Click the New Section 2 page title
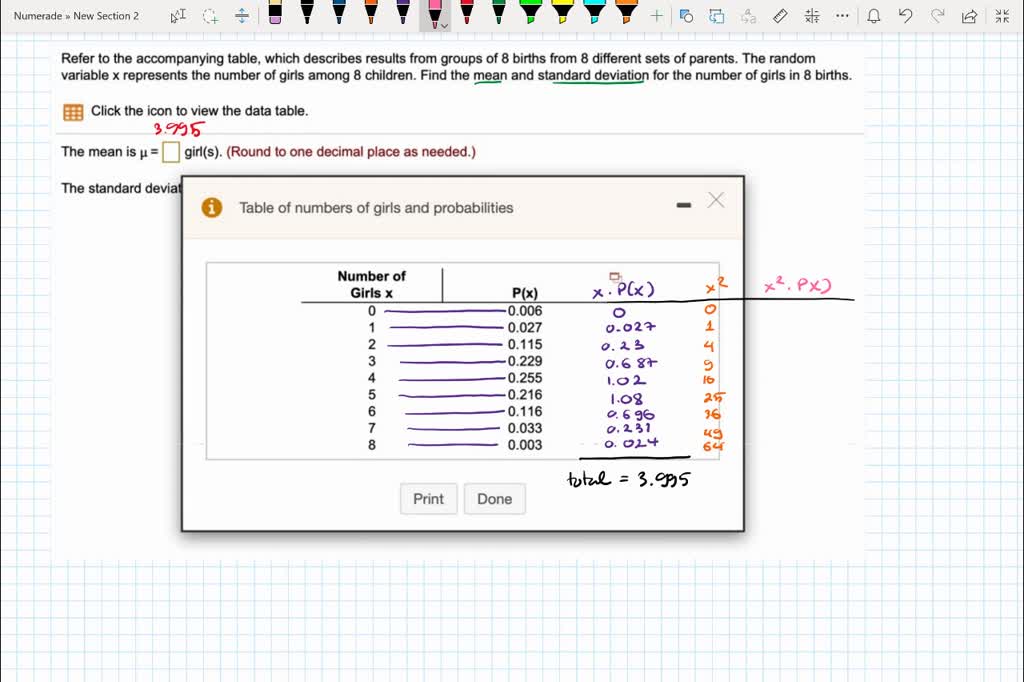 coord(80,15)
